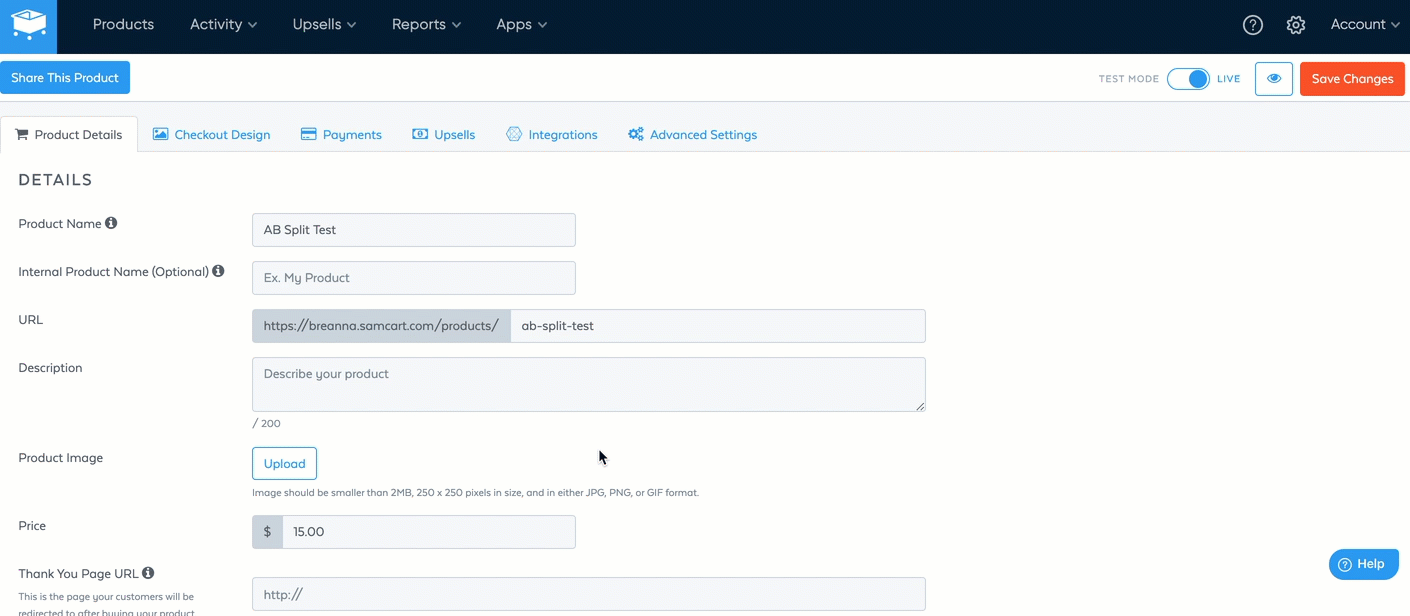The image size is (1410, 616).
Task: Expand the Reports dropdown menu
Action: tap(426, 24)
